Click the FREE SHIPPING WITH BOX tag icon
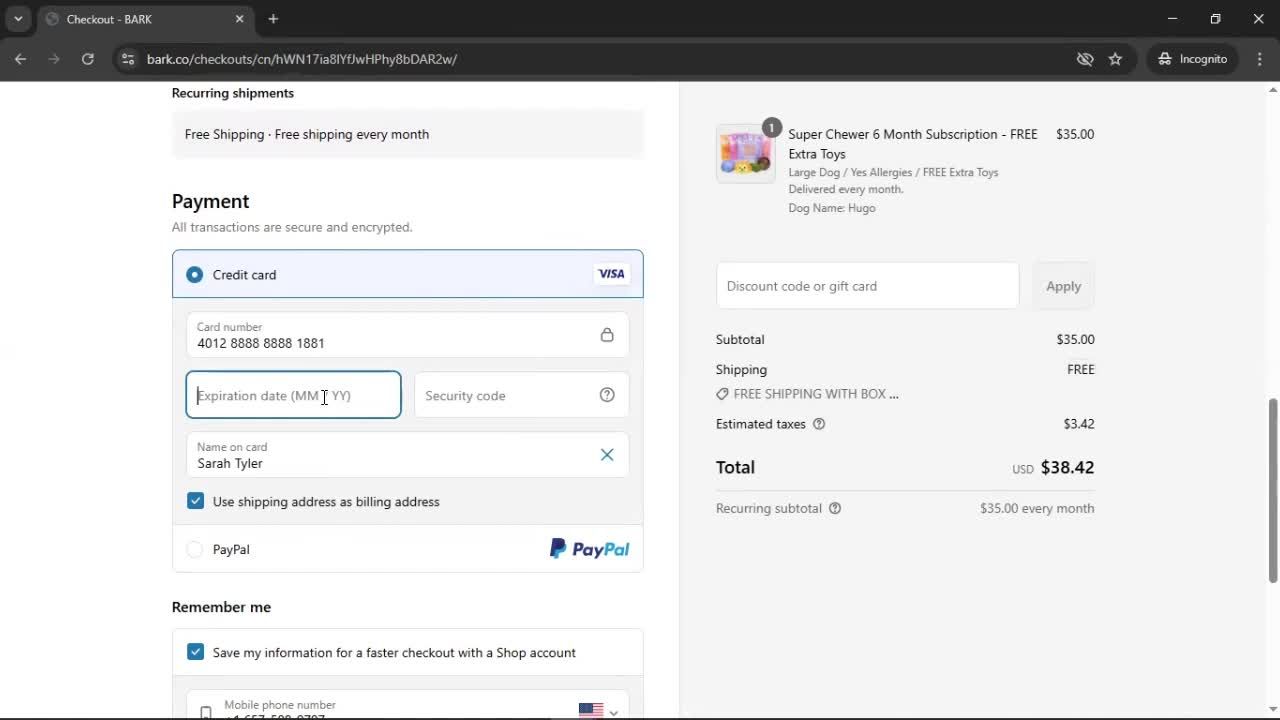Image resolution: width=1280 pixels, height=720 pixels. pyautogui.click(x=722, y=394)
